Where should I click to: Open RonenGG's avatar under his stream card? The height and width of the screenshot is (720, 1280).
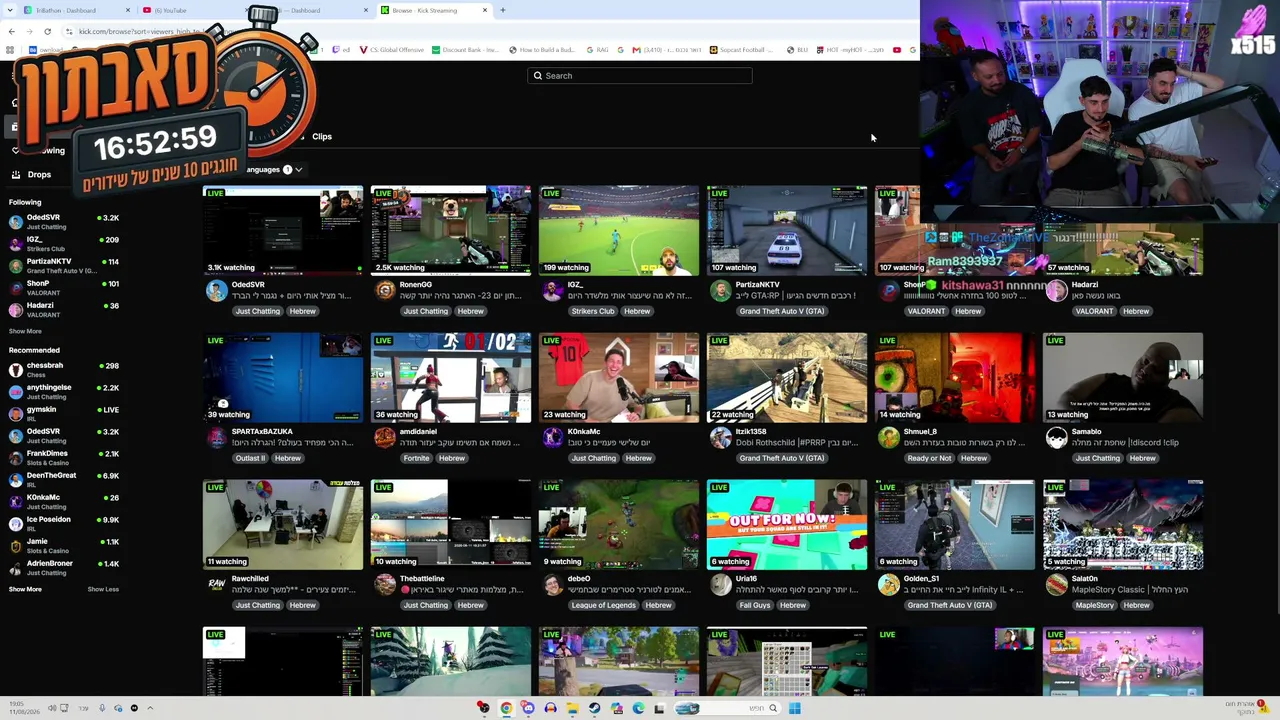385,291
